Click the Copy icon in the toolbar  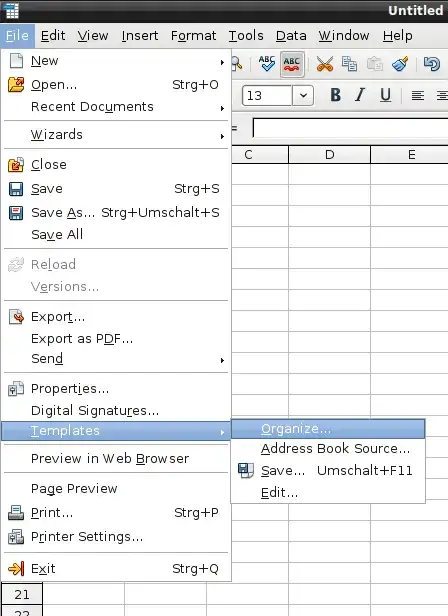click(349, 64)
